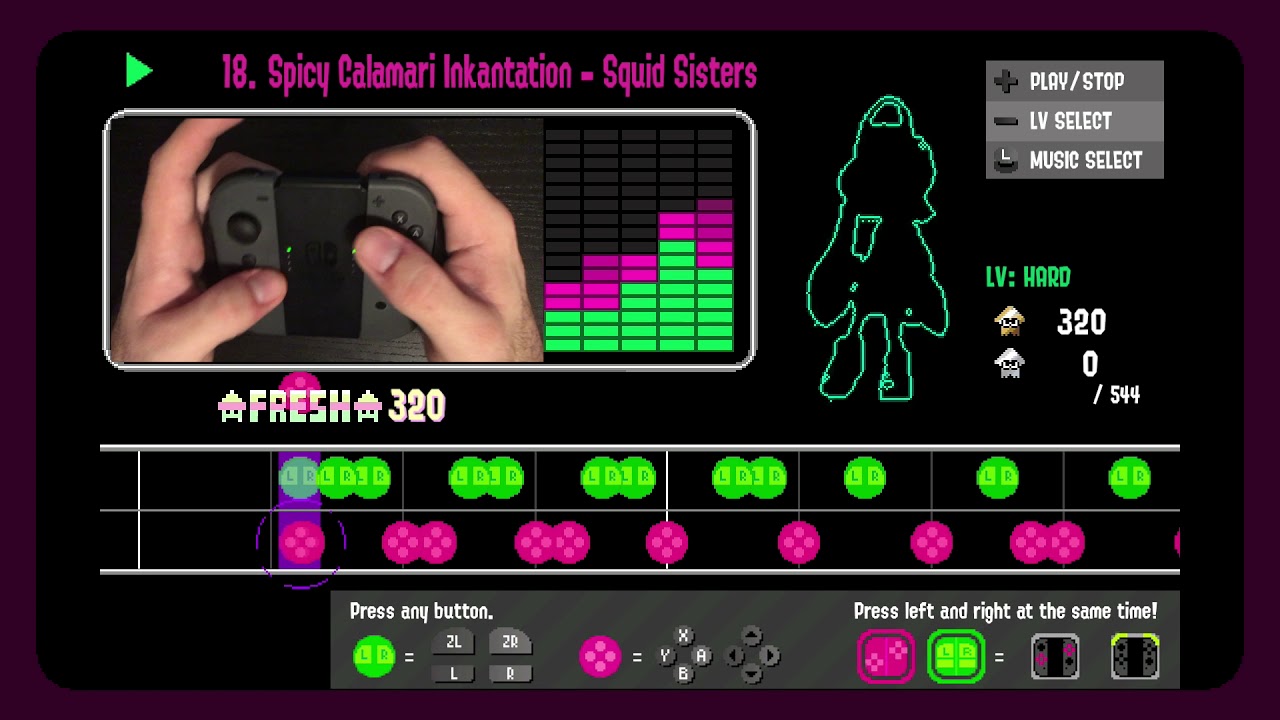Click the B face button icon
This screenshot has height=720, width=1280.
click(x=684, y=674)
